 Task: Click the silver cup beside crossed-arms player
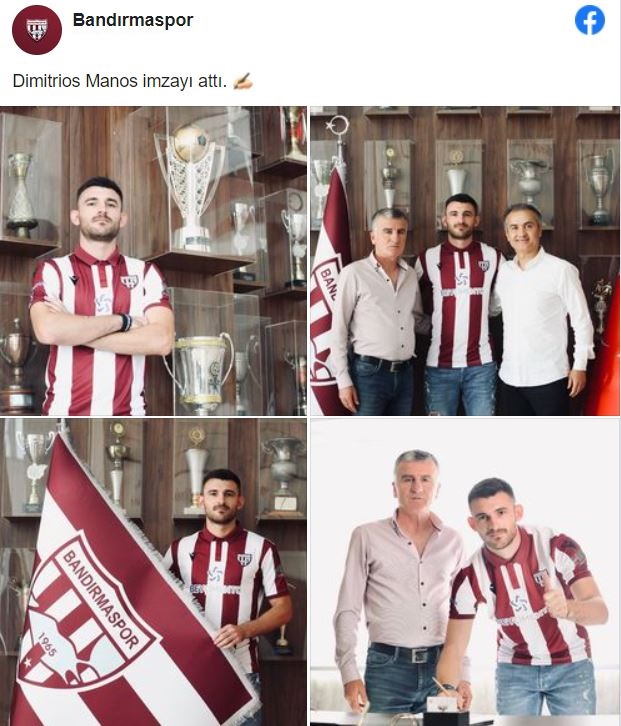[200, 373]
